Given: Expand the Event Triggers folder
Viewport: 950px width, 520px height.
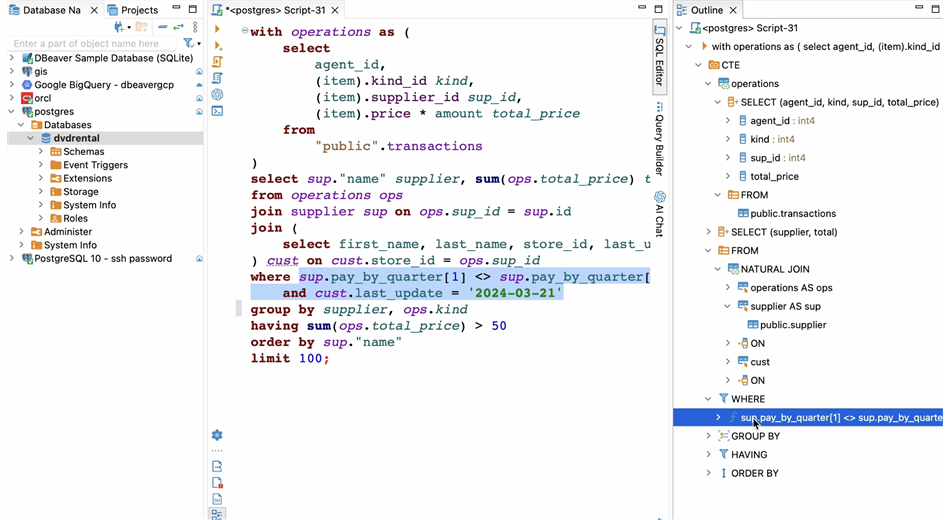Looking at the screenshot, I should tap(41, 164).
